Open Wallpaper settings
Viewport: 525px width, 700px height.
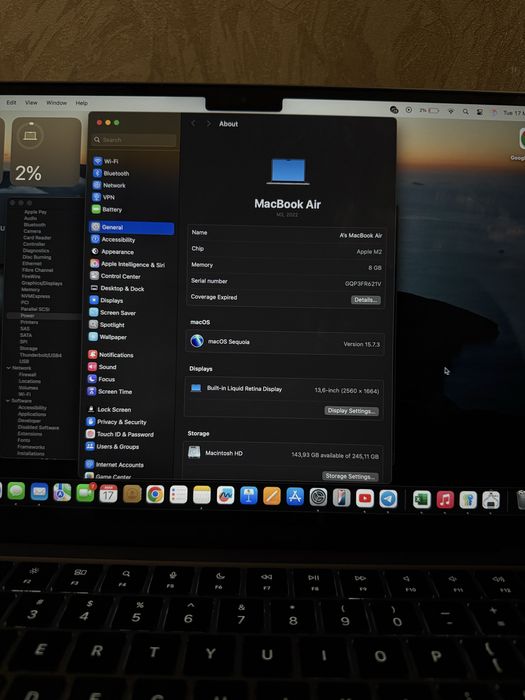pos(108,337)
